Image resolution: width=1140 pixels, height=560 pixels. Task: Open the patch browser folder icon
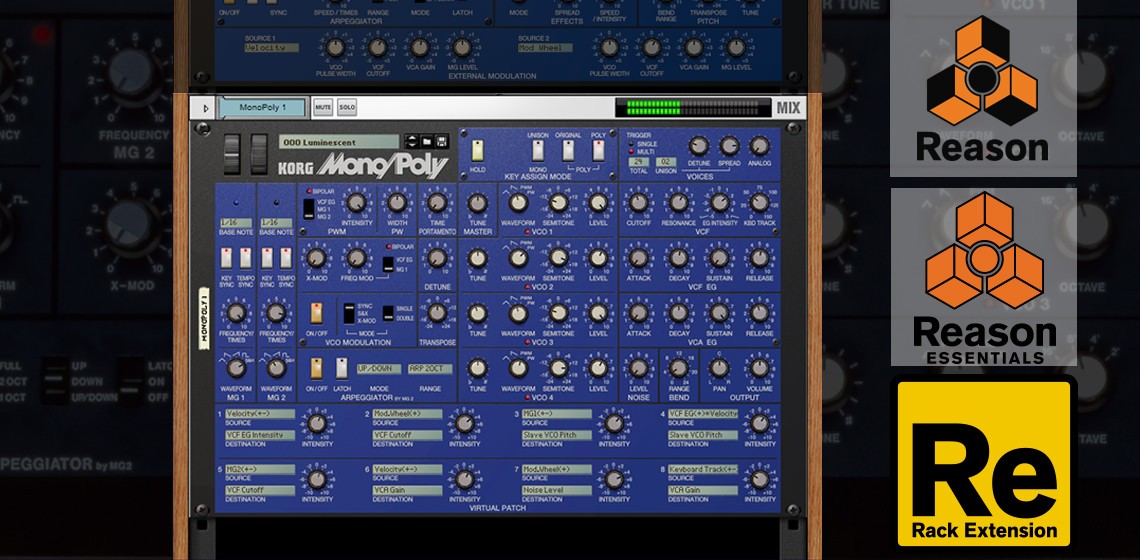pos(427,142)
